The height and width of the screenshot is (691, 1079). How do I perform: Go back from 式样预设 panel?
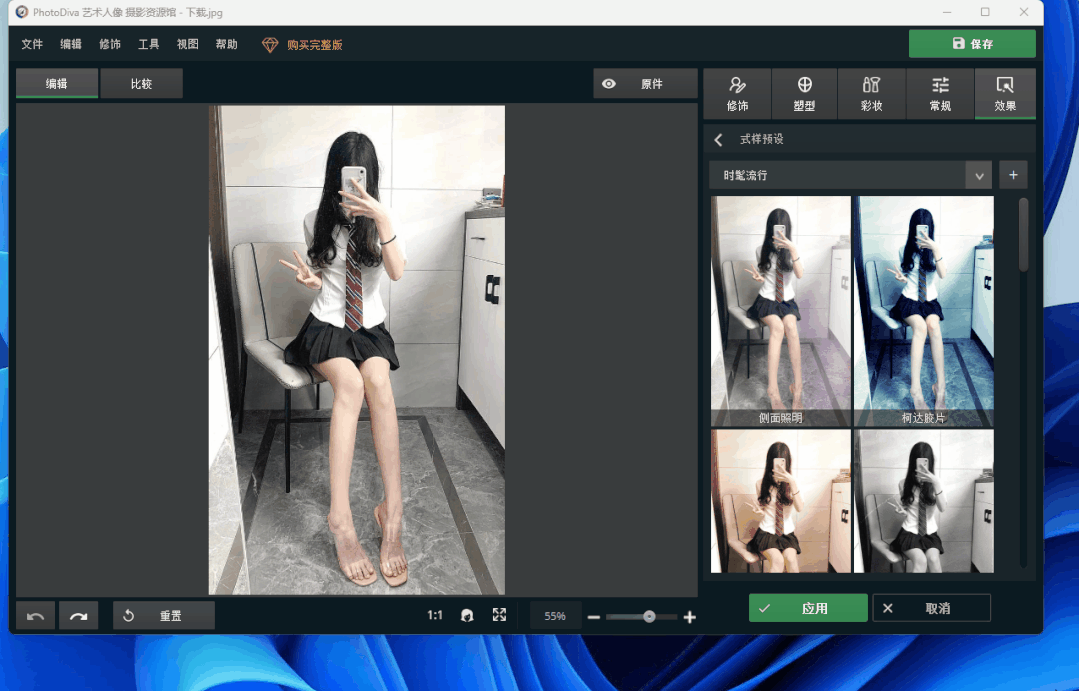(718, 140)
